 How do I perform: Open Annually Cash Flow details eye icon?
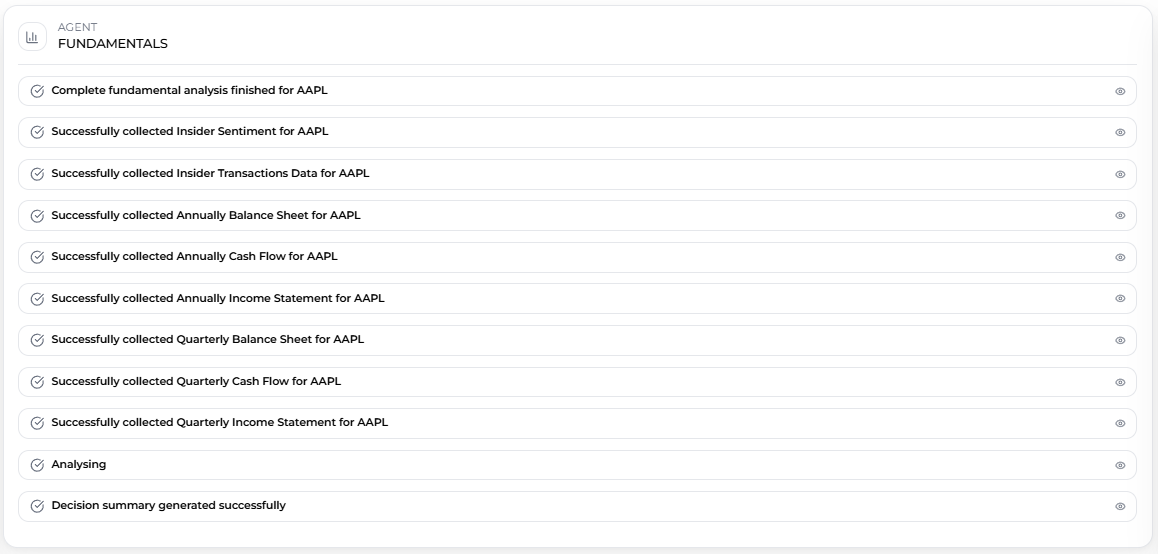point(1120,257)
